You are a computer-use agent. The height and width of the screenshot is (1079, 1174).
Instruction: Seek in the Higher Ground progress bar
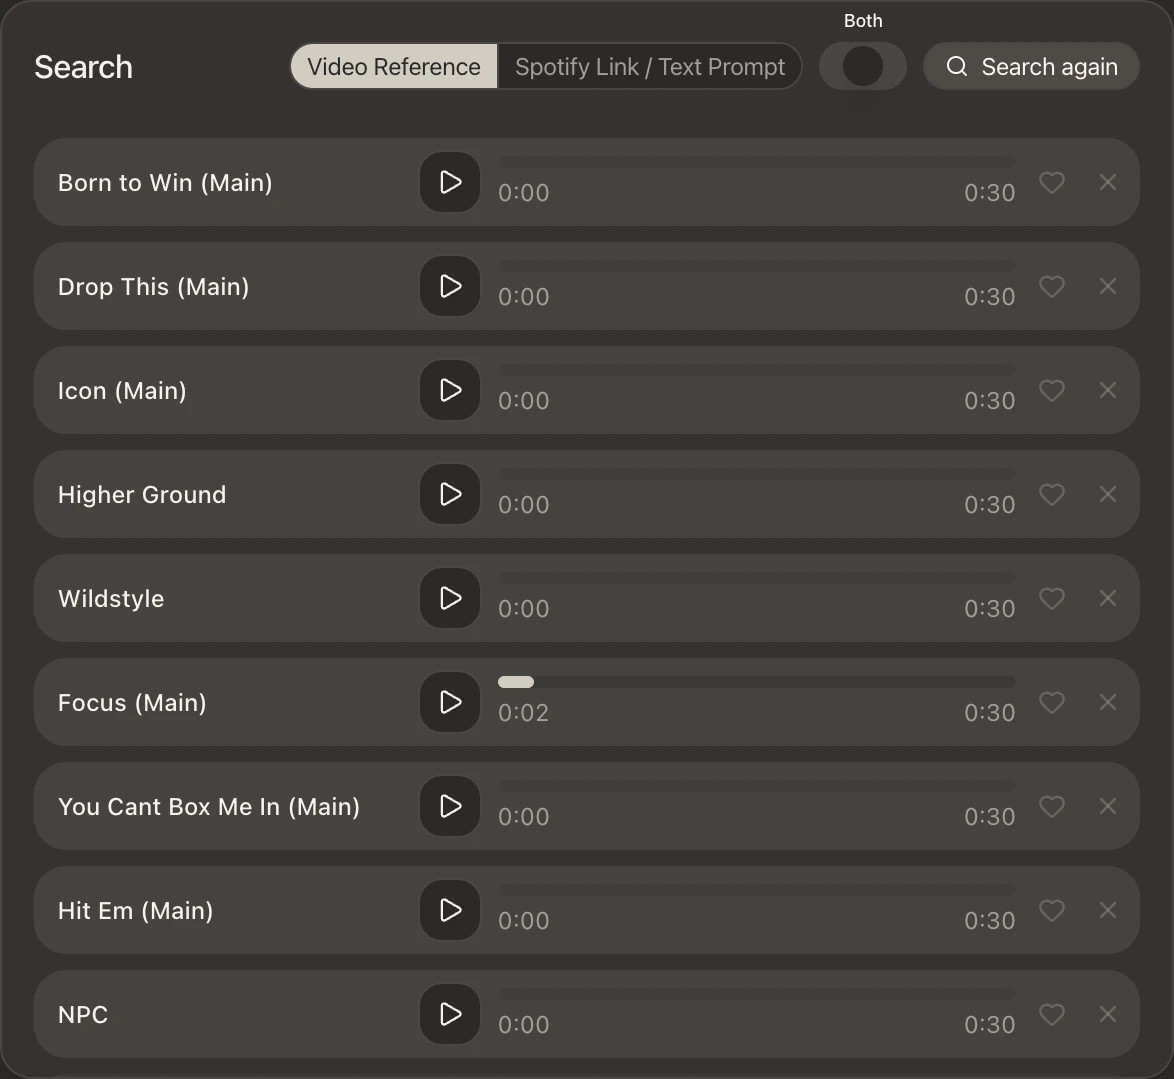click(757, 474)
